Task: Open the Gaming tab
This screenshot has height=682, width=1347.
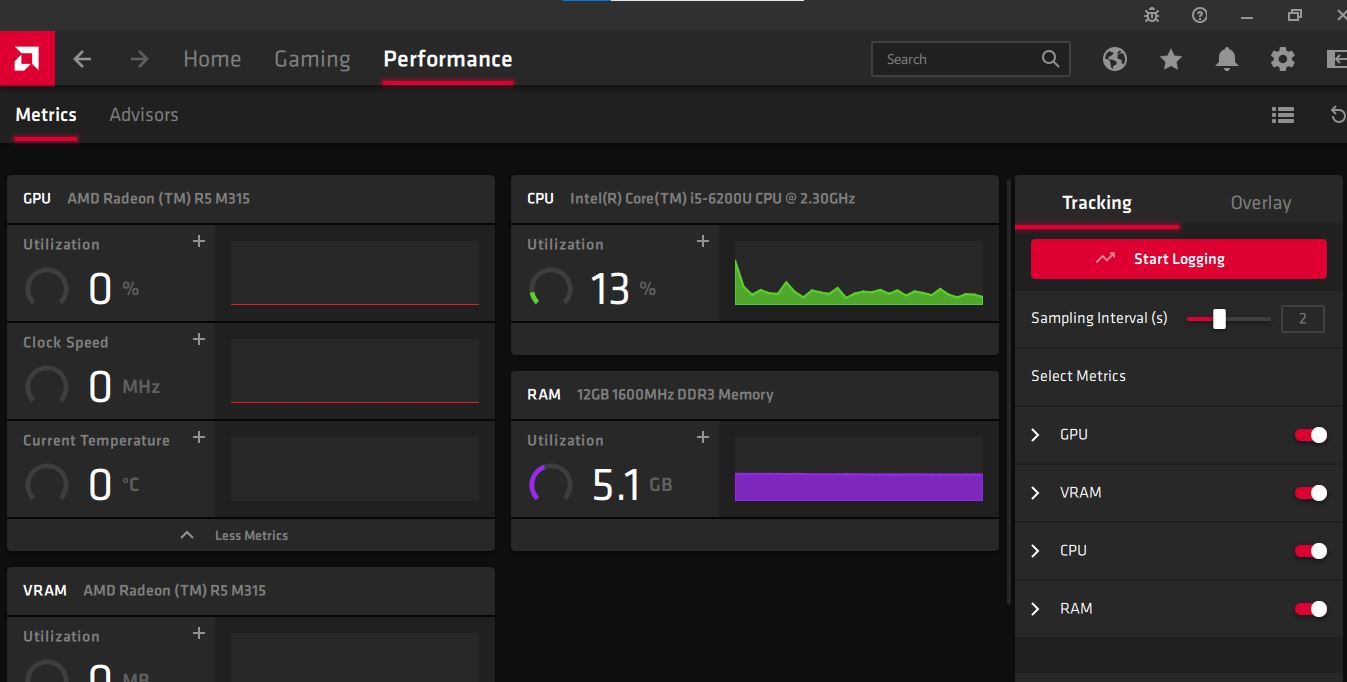Action: 312,59
